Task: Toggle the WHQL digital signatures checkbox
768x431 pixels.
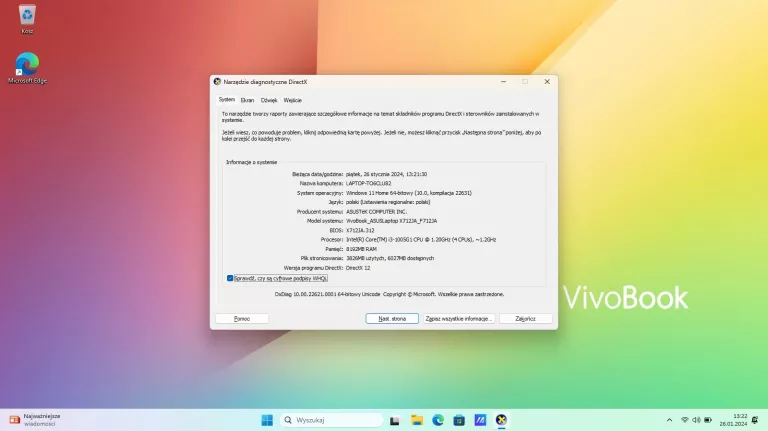Action: pos(230,278)
